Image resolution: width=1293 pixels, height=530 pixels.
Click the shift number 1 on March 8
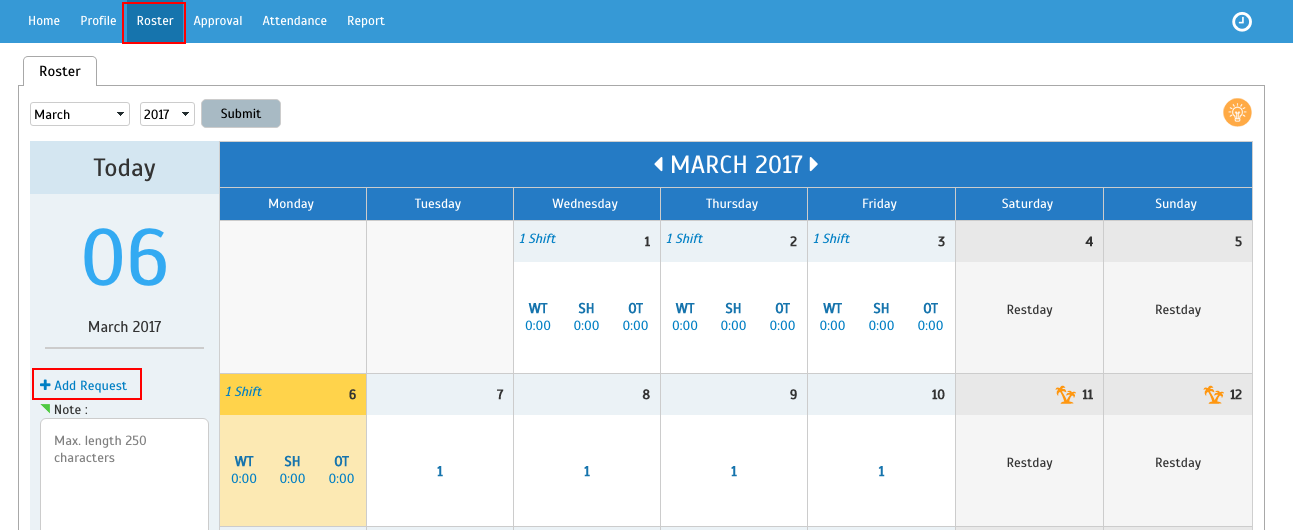tap(587, 472)
